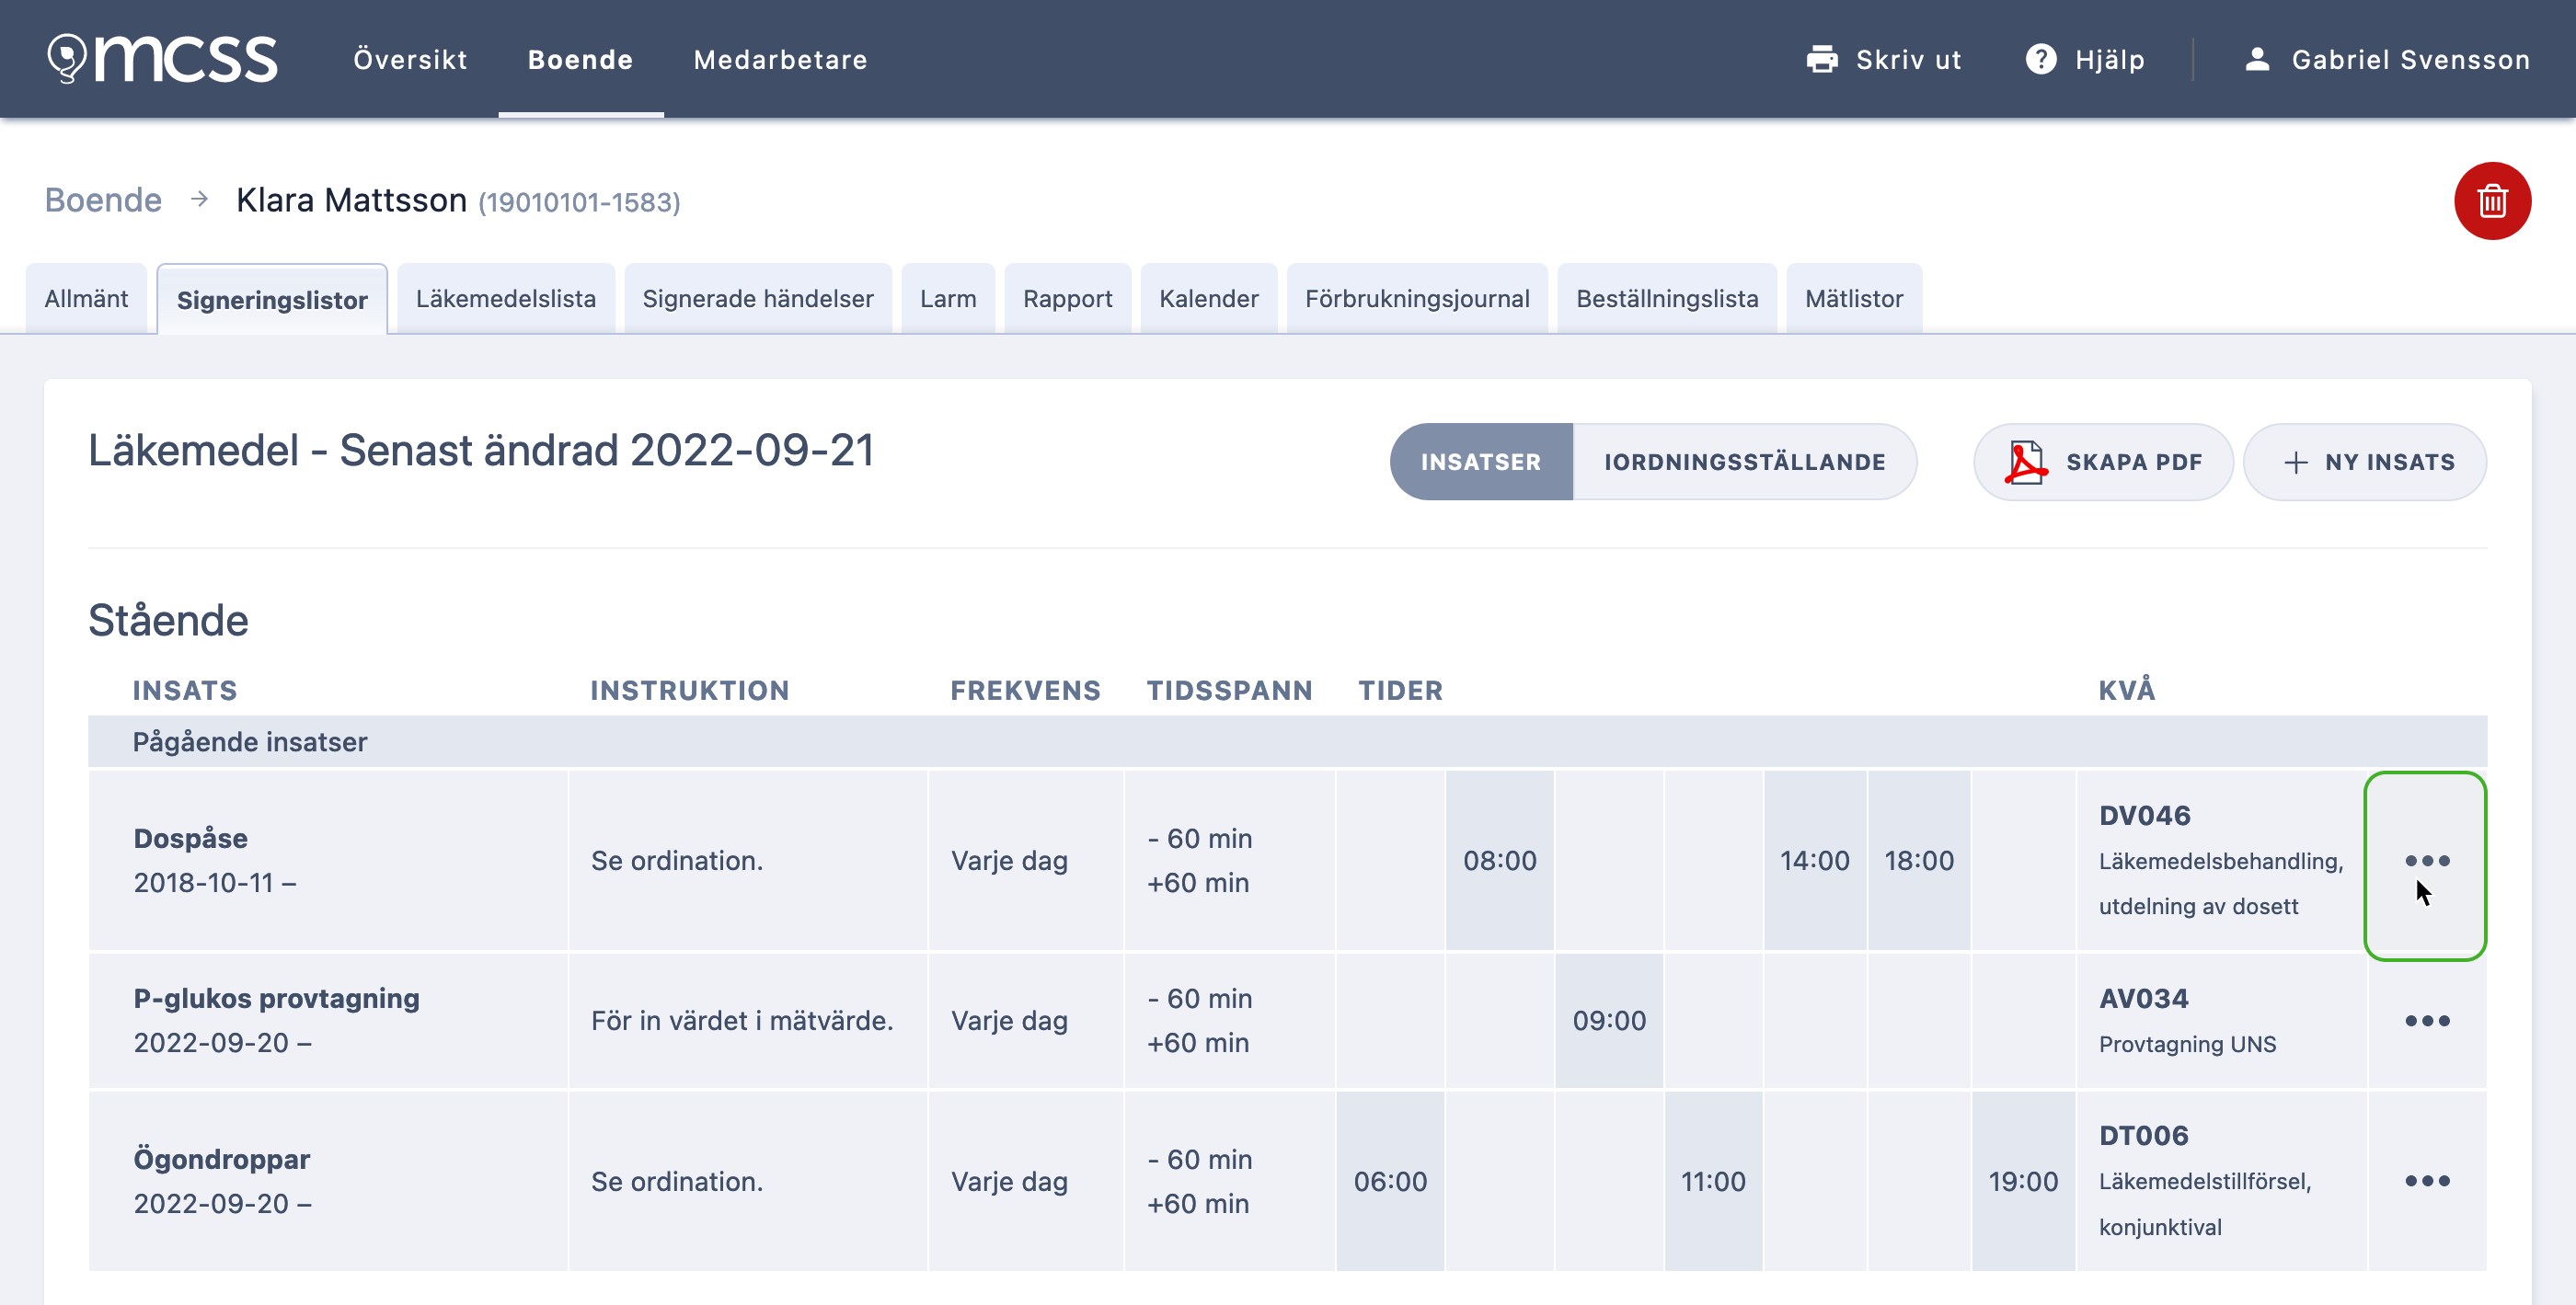2576x1305 pixels.
Task: Click the P-glukos provtagning insats name
Action: 277,998
